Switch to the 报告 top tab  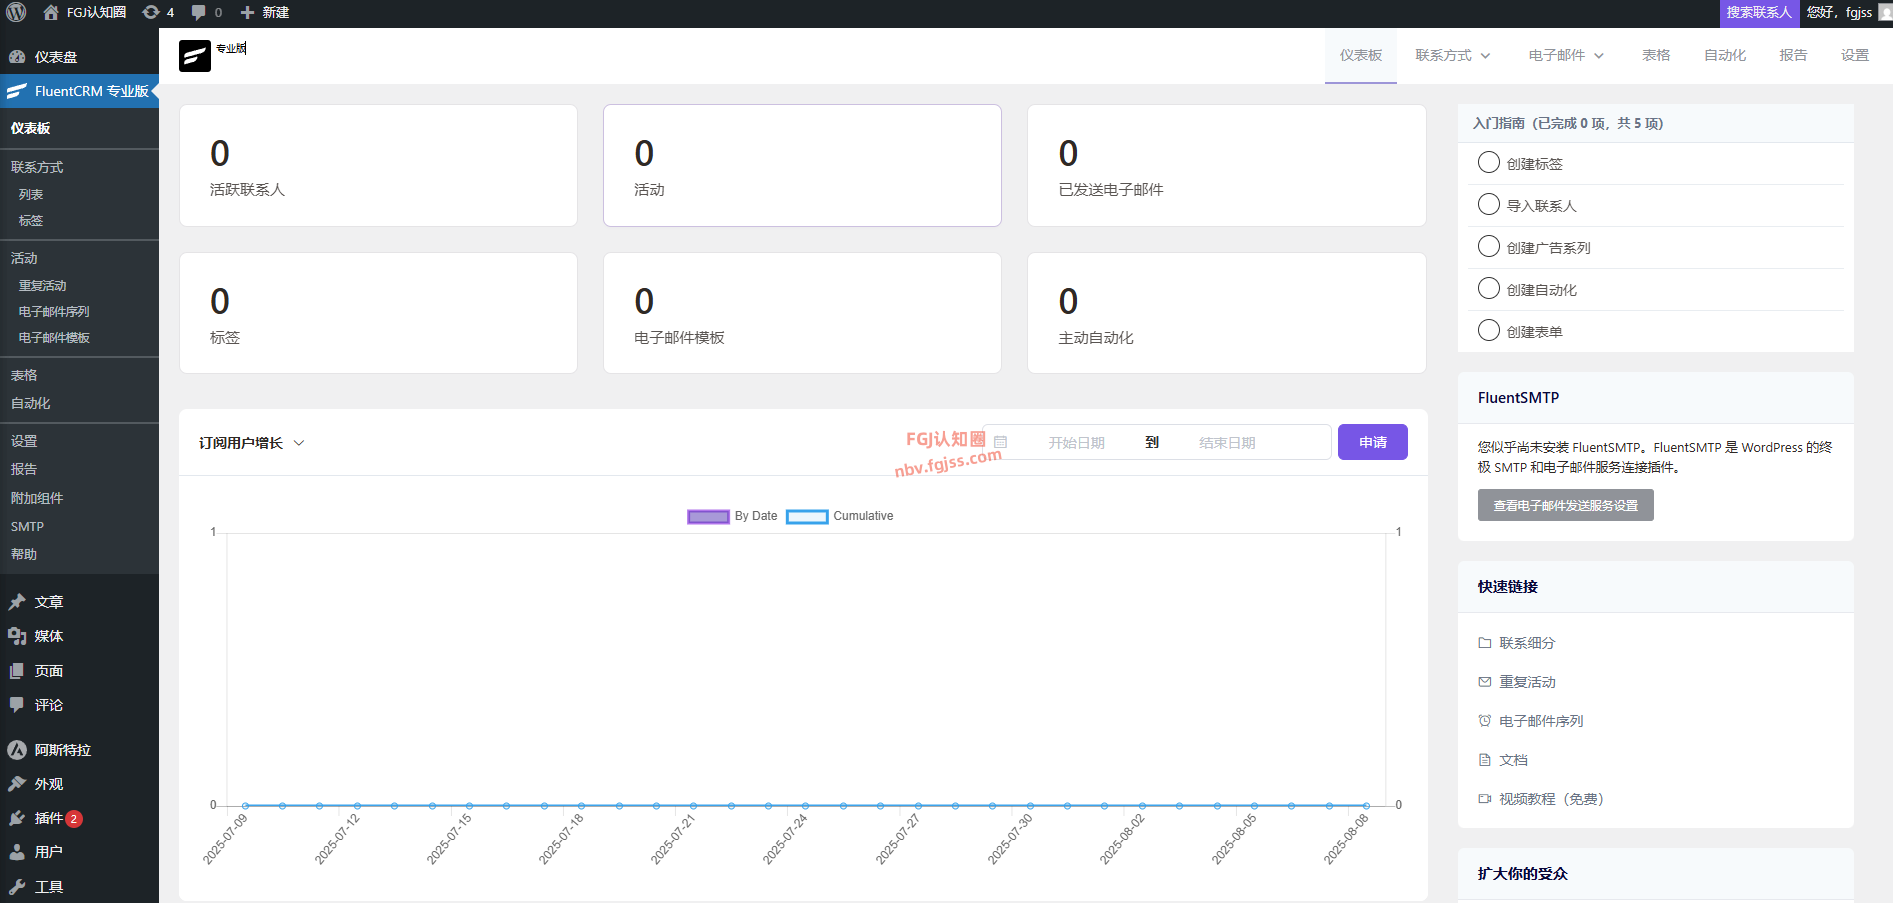(1793, 55)
